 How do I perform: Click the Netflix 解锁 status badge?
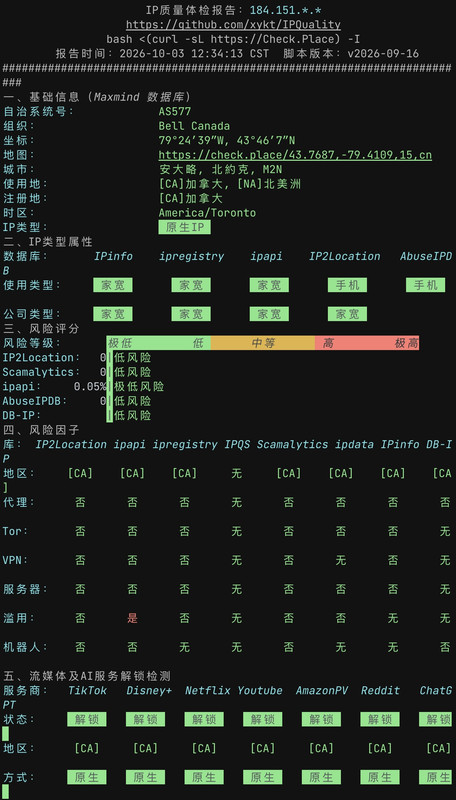(x=204, y=719)
